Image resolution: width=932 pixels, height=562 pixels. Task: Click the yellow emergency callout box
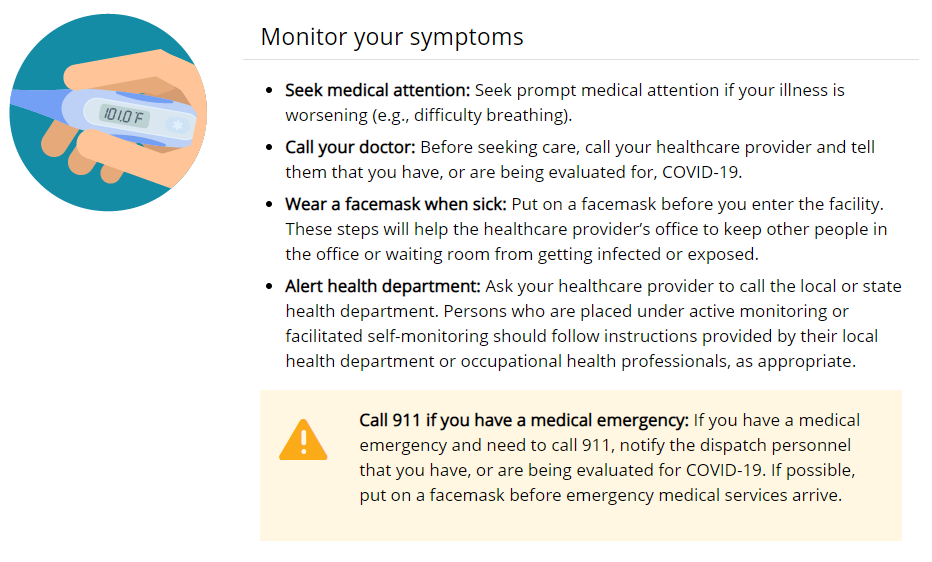(581, 466)
